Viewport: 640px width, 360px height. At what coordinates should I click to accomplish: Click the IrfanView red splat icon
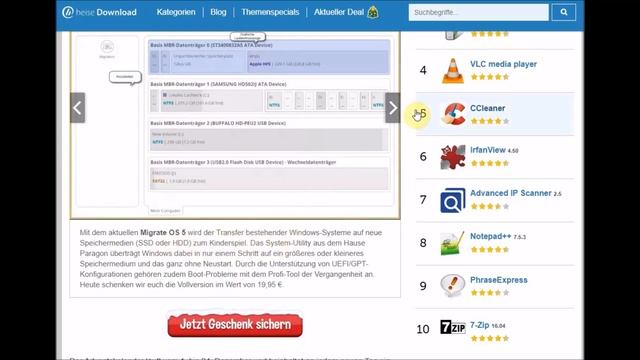(453, 157)
